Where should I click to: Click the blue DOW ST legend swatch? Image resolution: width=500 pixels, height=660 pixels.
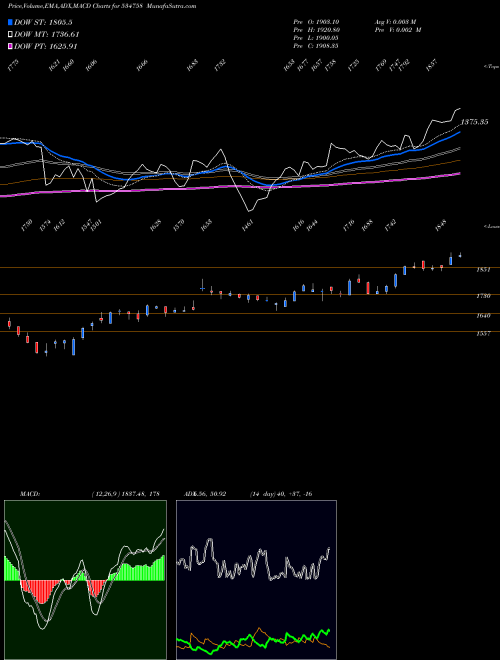click(x=11, y=22)
